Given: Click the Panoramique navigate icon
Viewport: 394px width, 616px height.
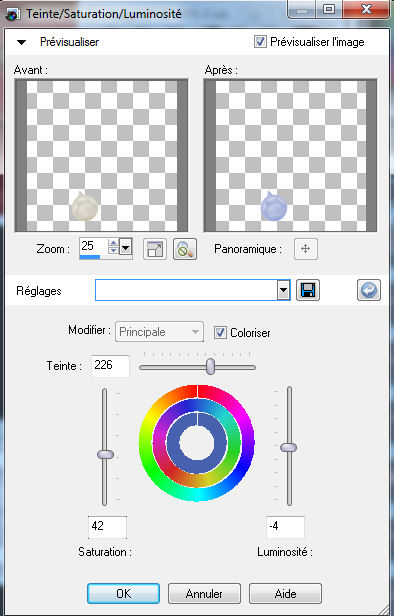Looking at the screenshot, I should click(x=306, y=249).
